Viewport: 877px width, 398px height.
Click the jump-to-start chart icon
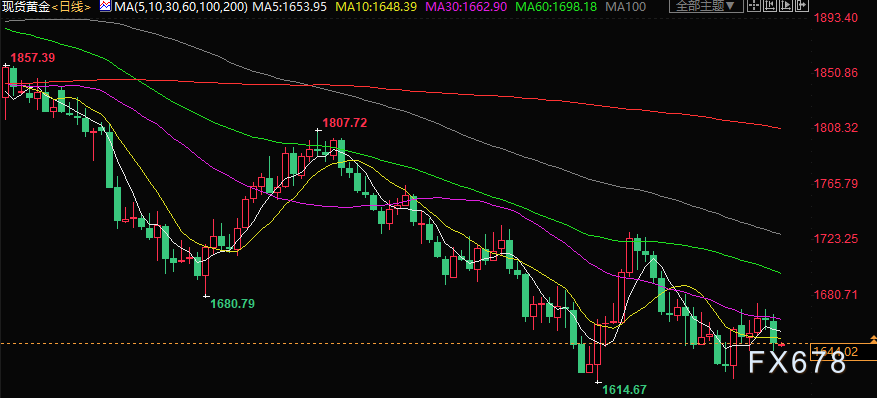[x=770, y=6]
